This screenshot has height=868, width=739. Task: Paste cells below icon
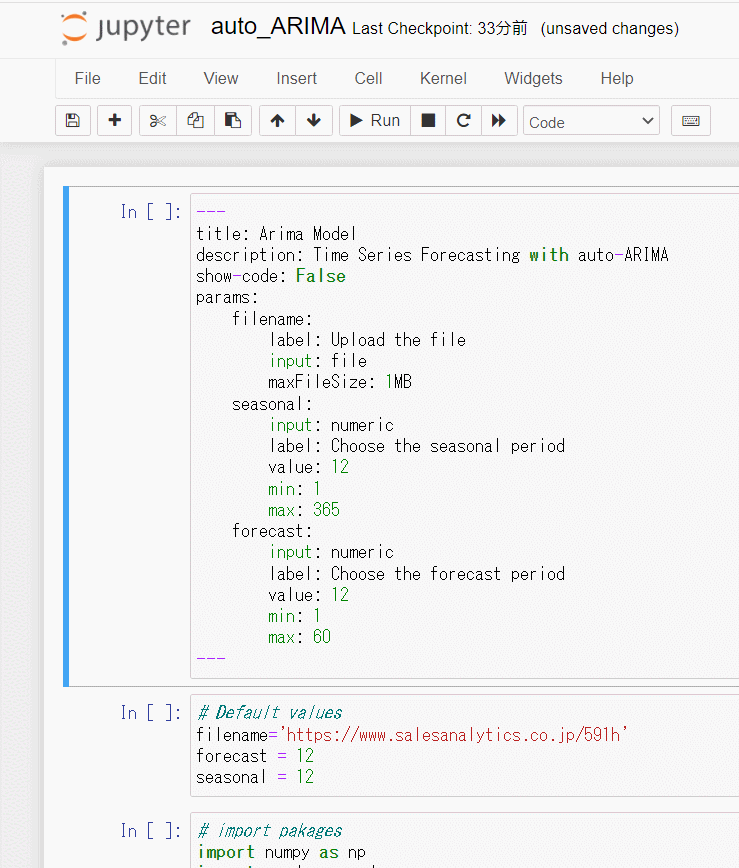click(232, 121)
